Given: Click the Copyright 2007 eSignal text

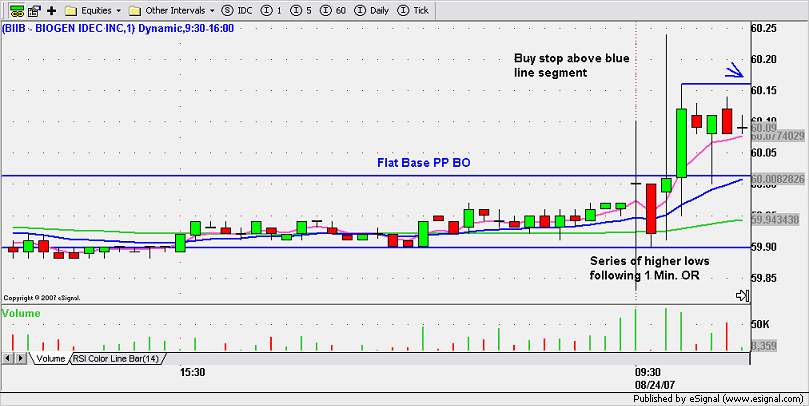Looking at the screenshot, I should click(x=42, y=298).
